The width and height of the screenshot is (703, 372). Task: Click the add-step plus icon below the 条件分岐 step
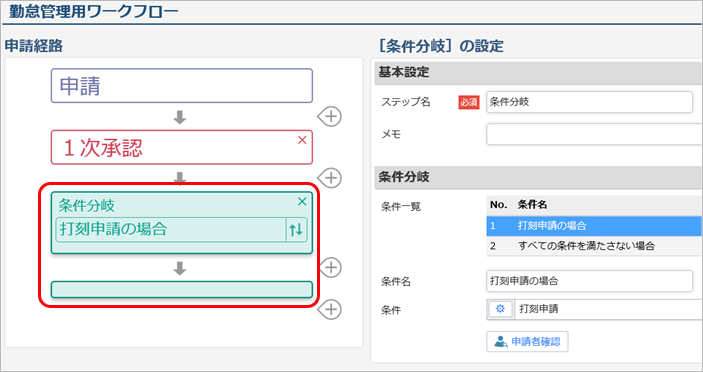tap(330, 268)
